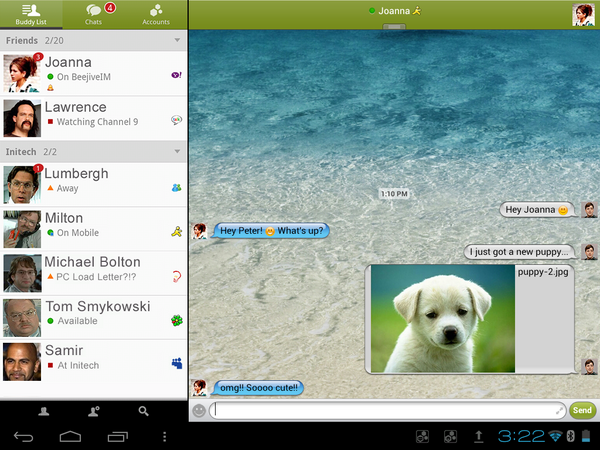This screenshot has height=450, width=600.
Task: Click the ICQ flower icon on Tom Smykowski's row
Action: click(176, 321)
